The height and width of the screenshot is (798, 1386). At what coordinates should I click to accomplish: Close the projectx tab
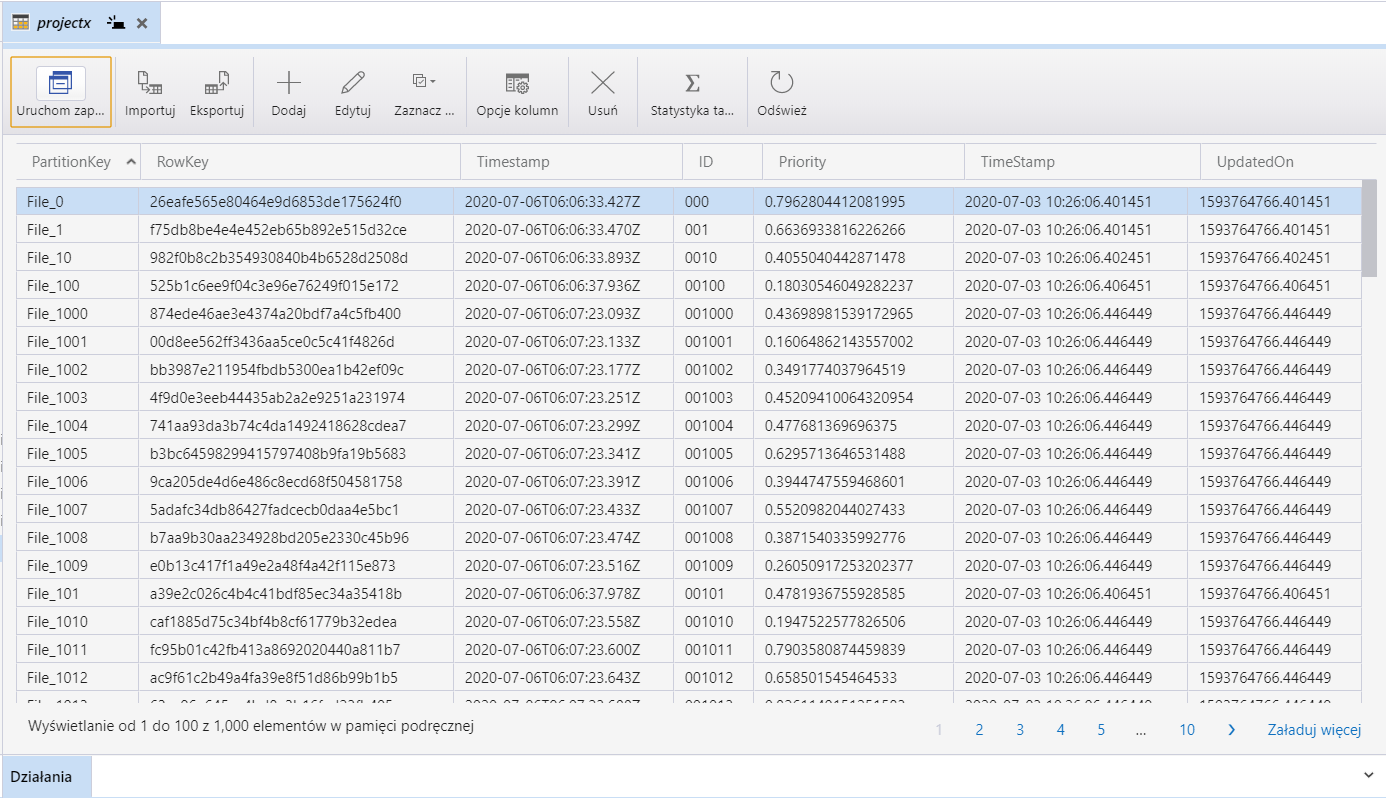click(142, 23)
